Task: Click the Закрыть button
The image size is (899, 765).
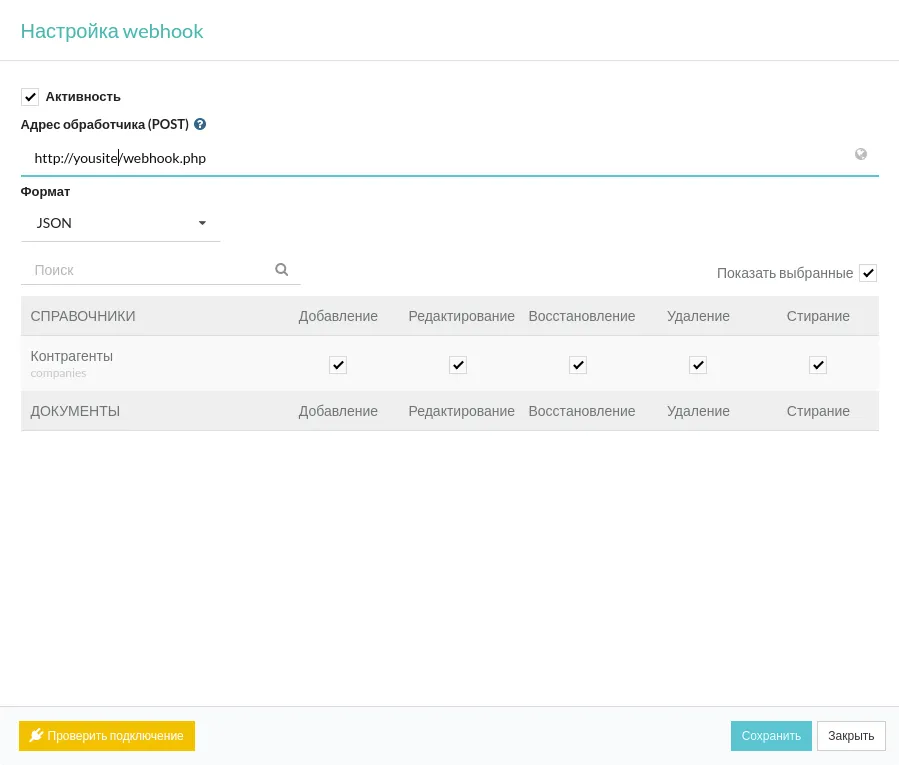Action: click(851, 736)
